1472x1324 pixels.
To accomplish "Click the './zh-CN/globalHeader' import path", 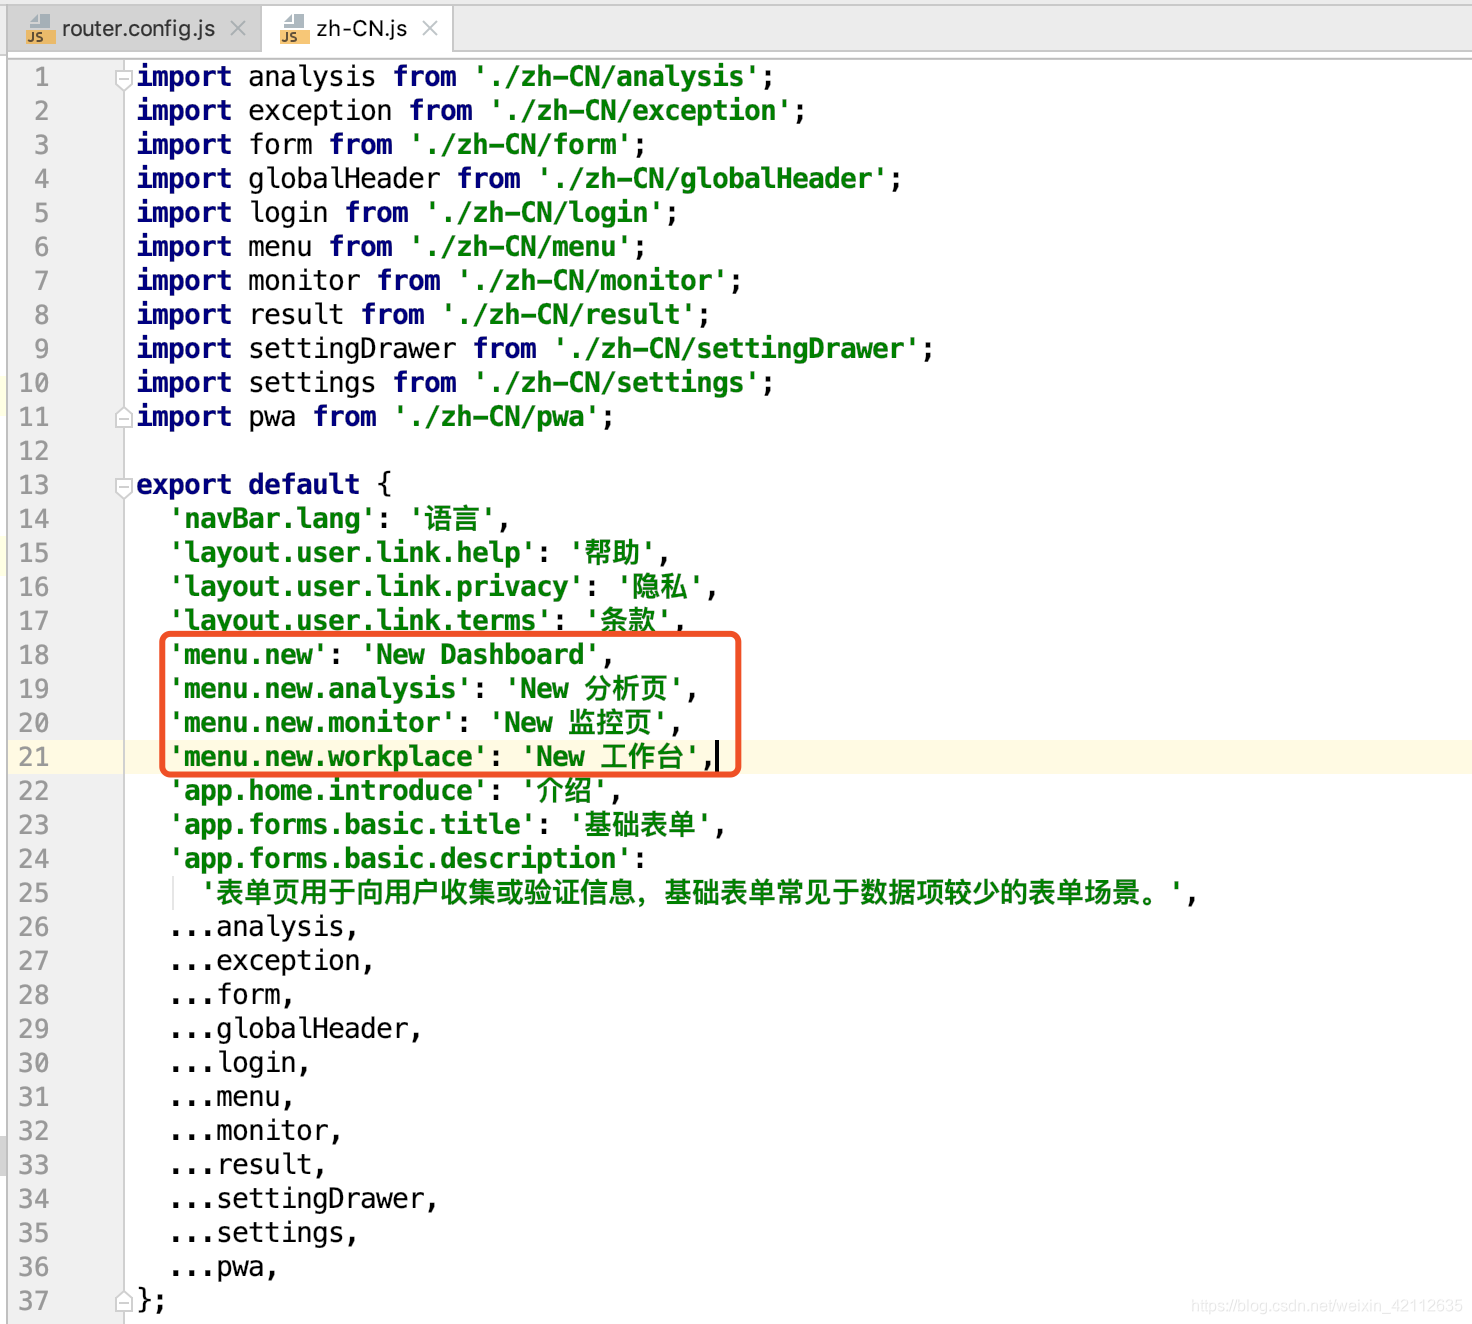I will (x=712, y=179).
